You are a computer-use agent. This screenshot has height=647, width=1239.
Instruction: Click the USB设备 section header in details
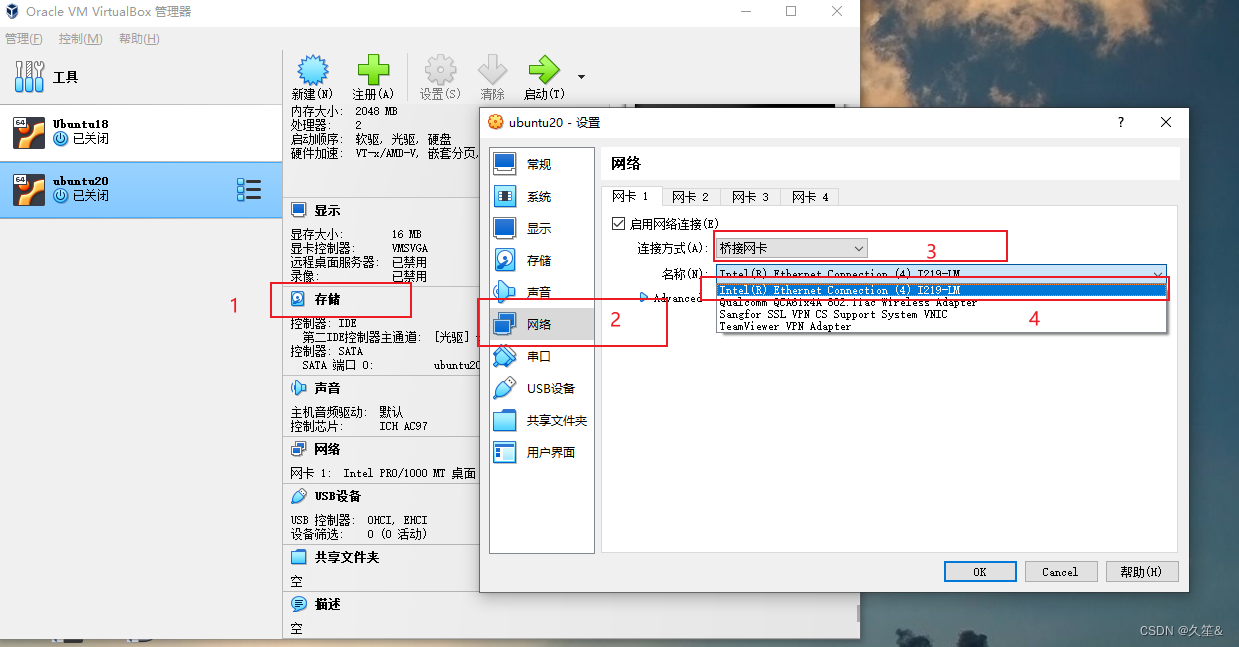point(326,496)
